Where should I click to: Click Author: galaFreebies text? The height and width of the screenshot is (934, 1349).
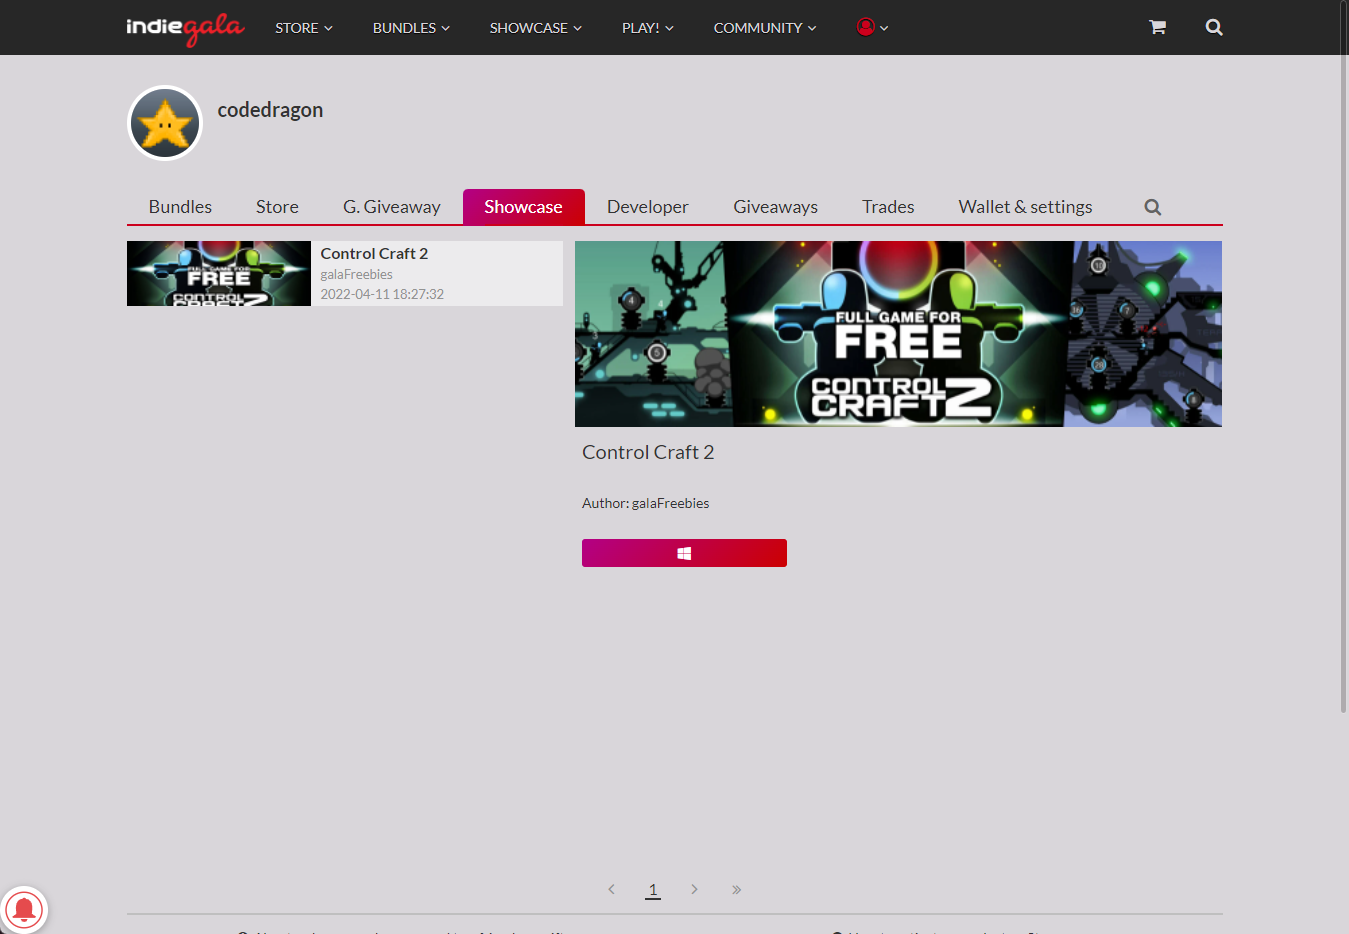coord(645,503)
